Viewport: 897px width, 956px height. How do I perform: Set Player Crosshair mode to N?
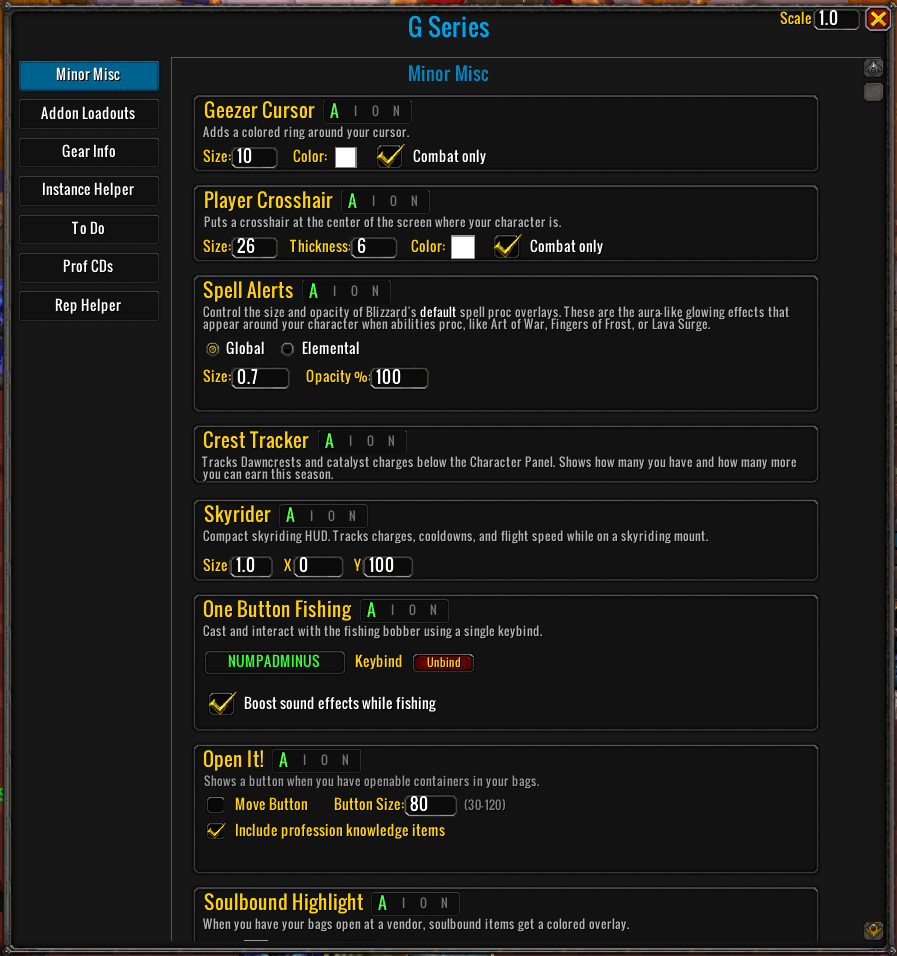click(415, 201)
